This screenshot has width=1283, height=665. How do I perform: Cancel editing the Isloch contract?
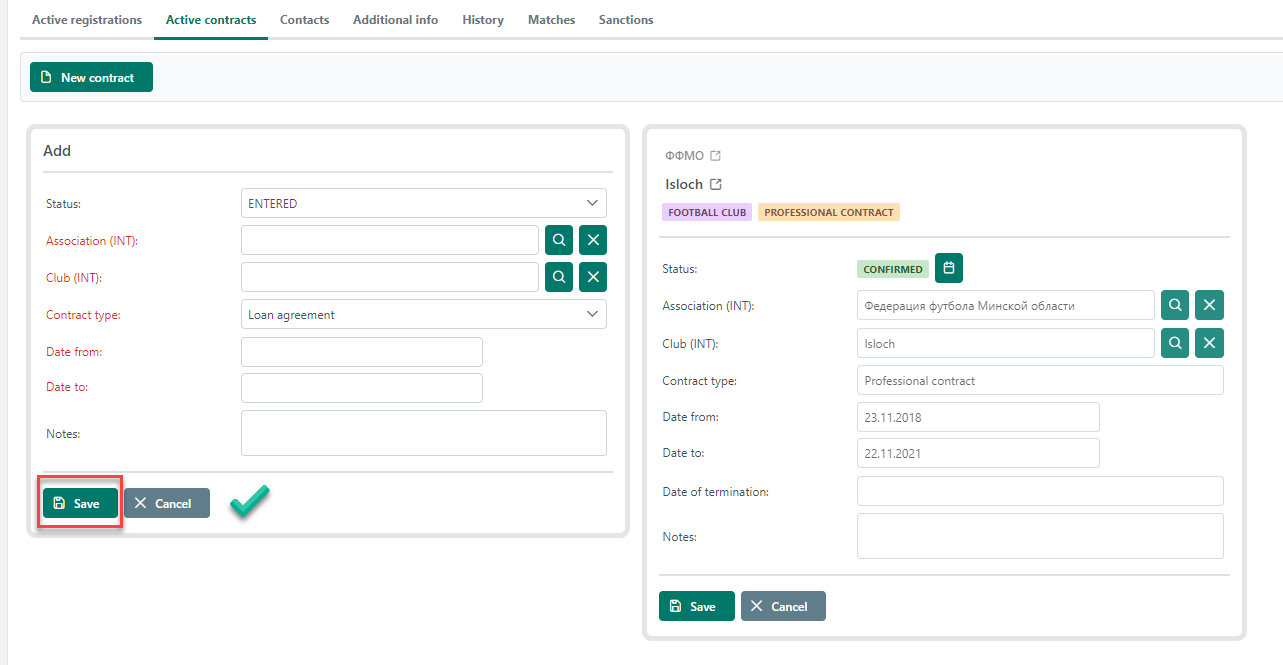point(783,606)
